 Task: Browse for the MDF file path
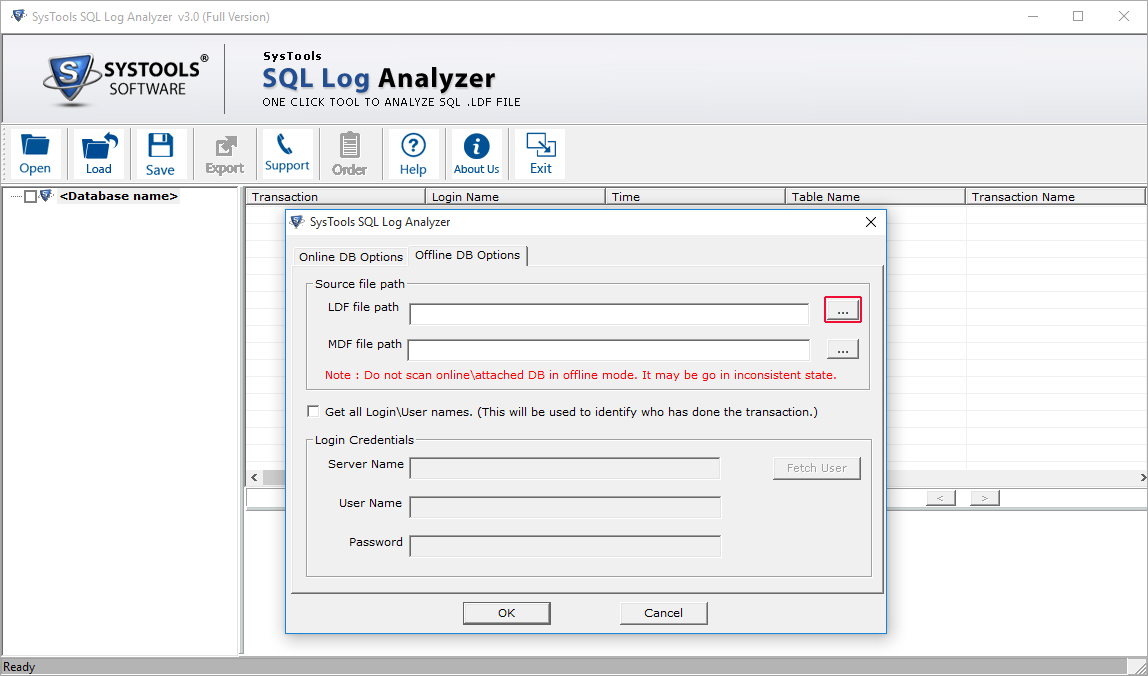[843, 349]
